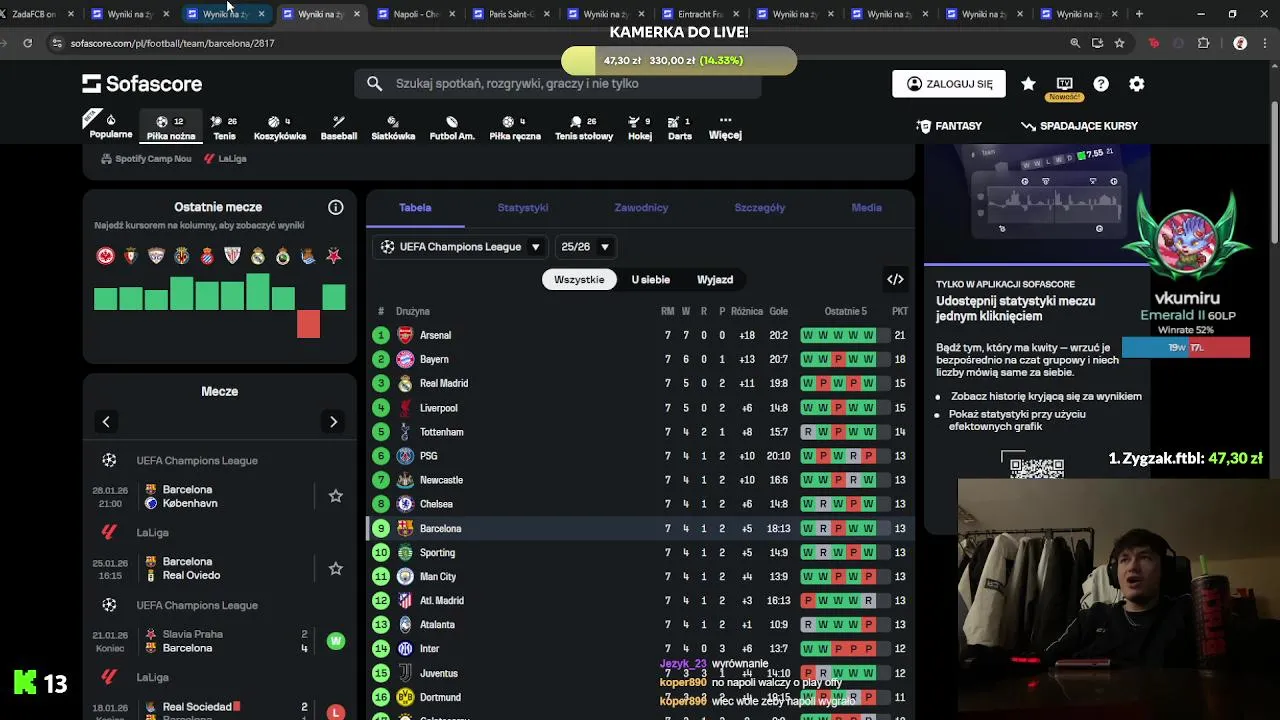
Task: Switch to Tabela tab
Action: pyautogui.click(x=415, y=207)
